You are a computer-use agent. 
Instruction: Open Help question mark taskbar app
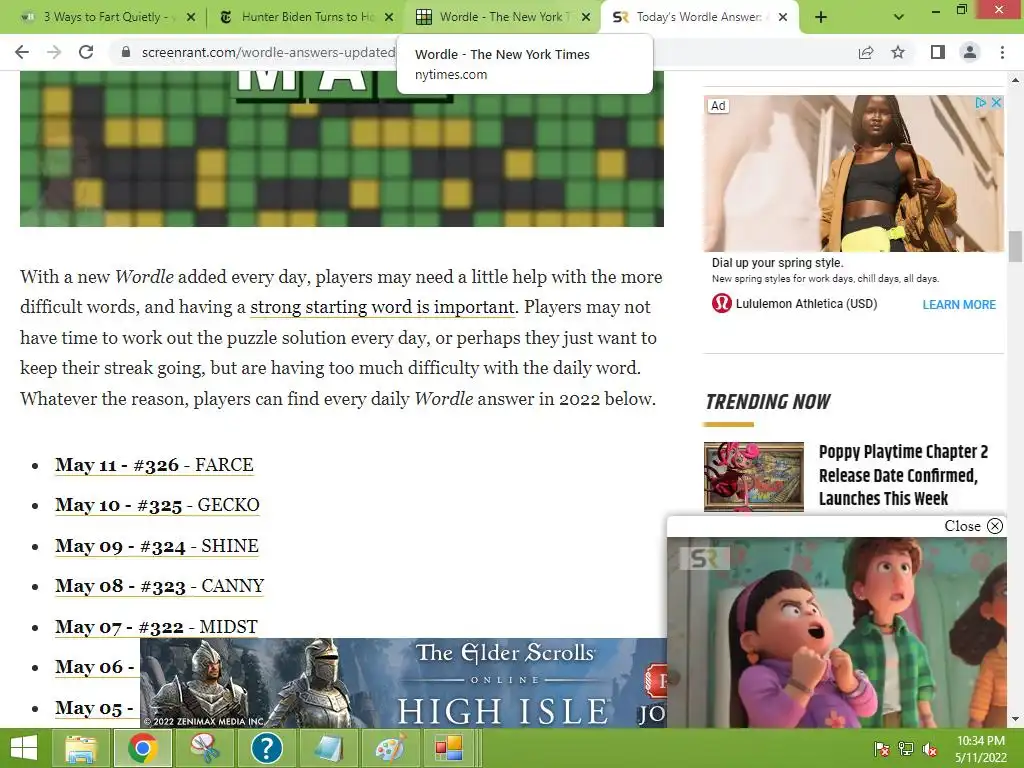[266, 748]
